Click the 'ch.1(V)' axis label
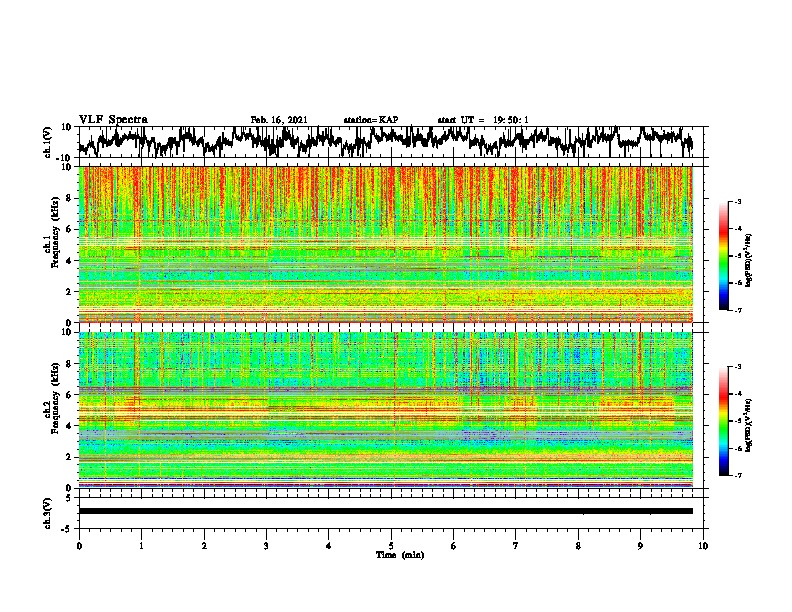Screen dimensions: 792x612 [48, 142]
